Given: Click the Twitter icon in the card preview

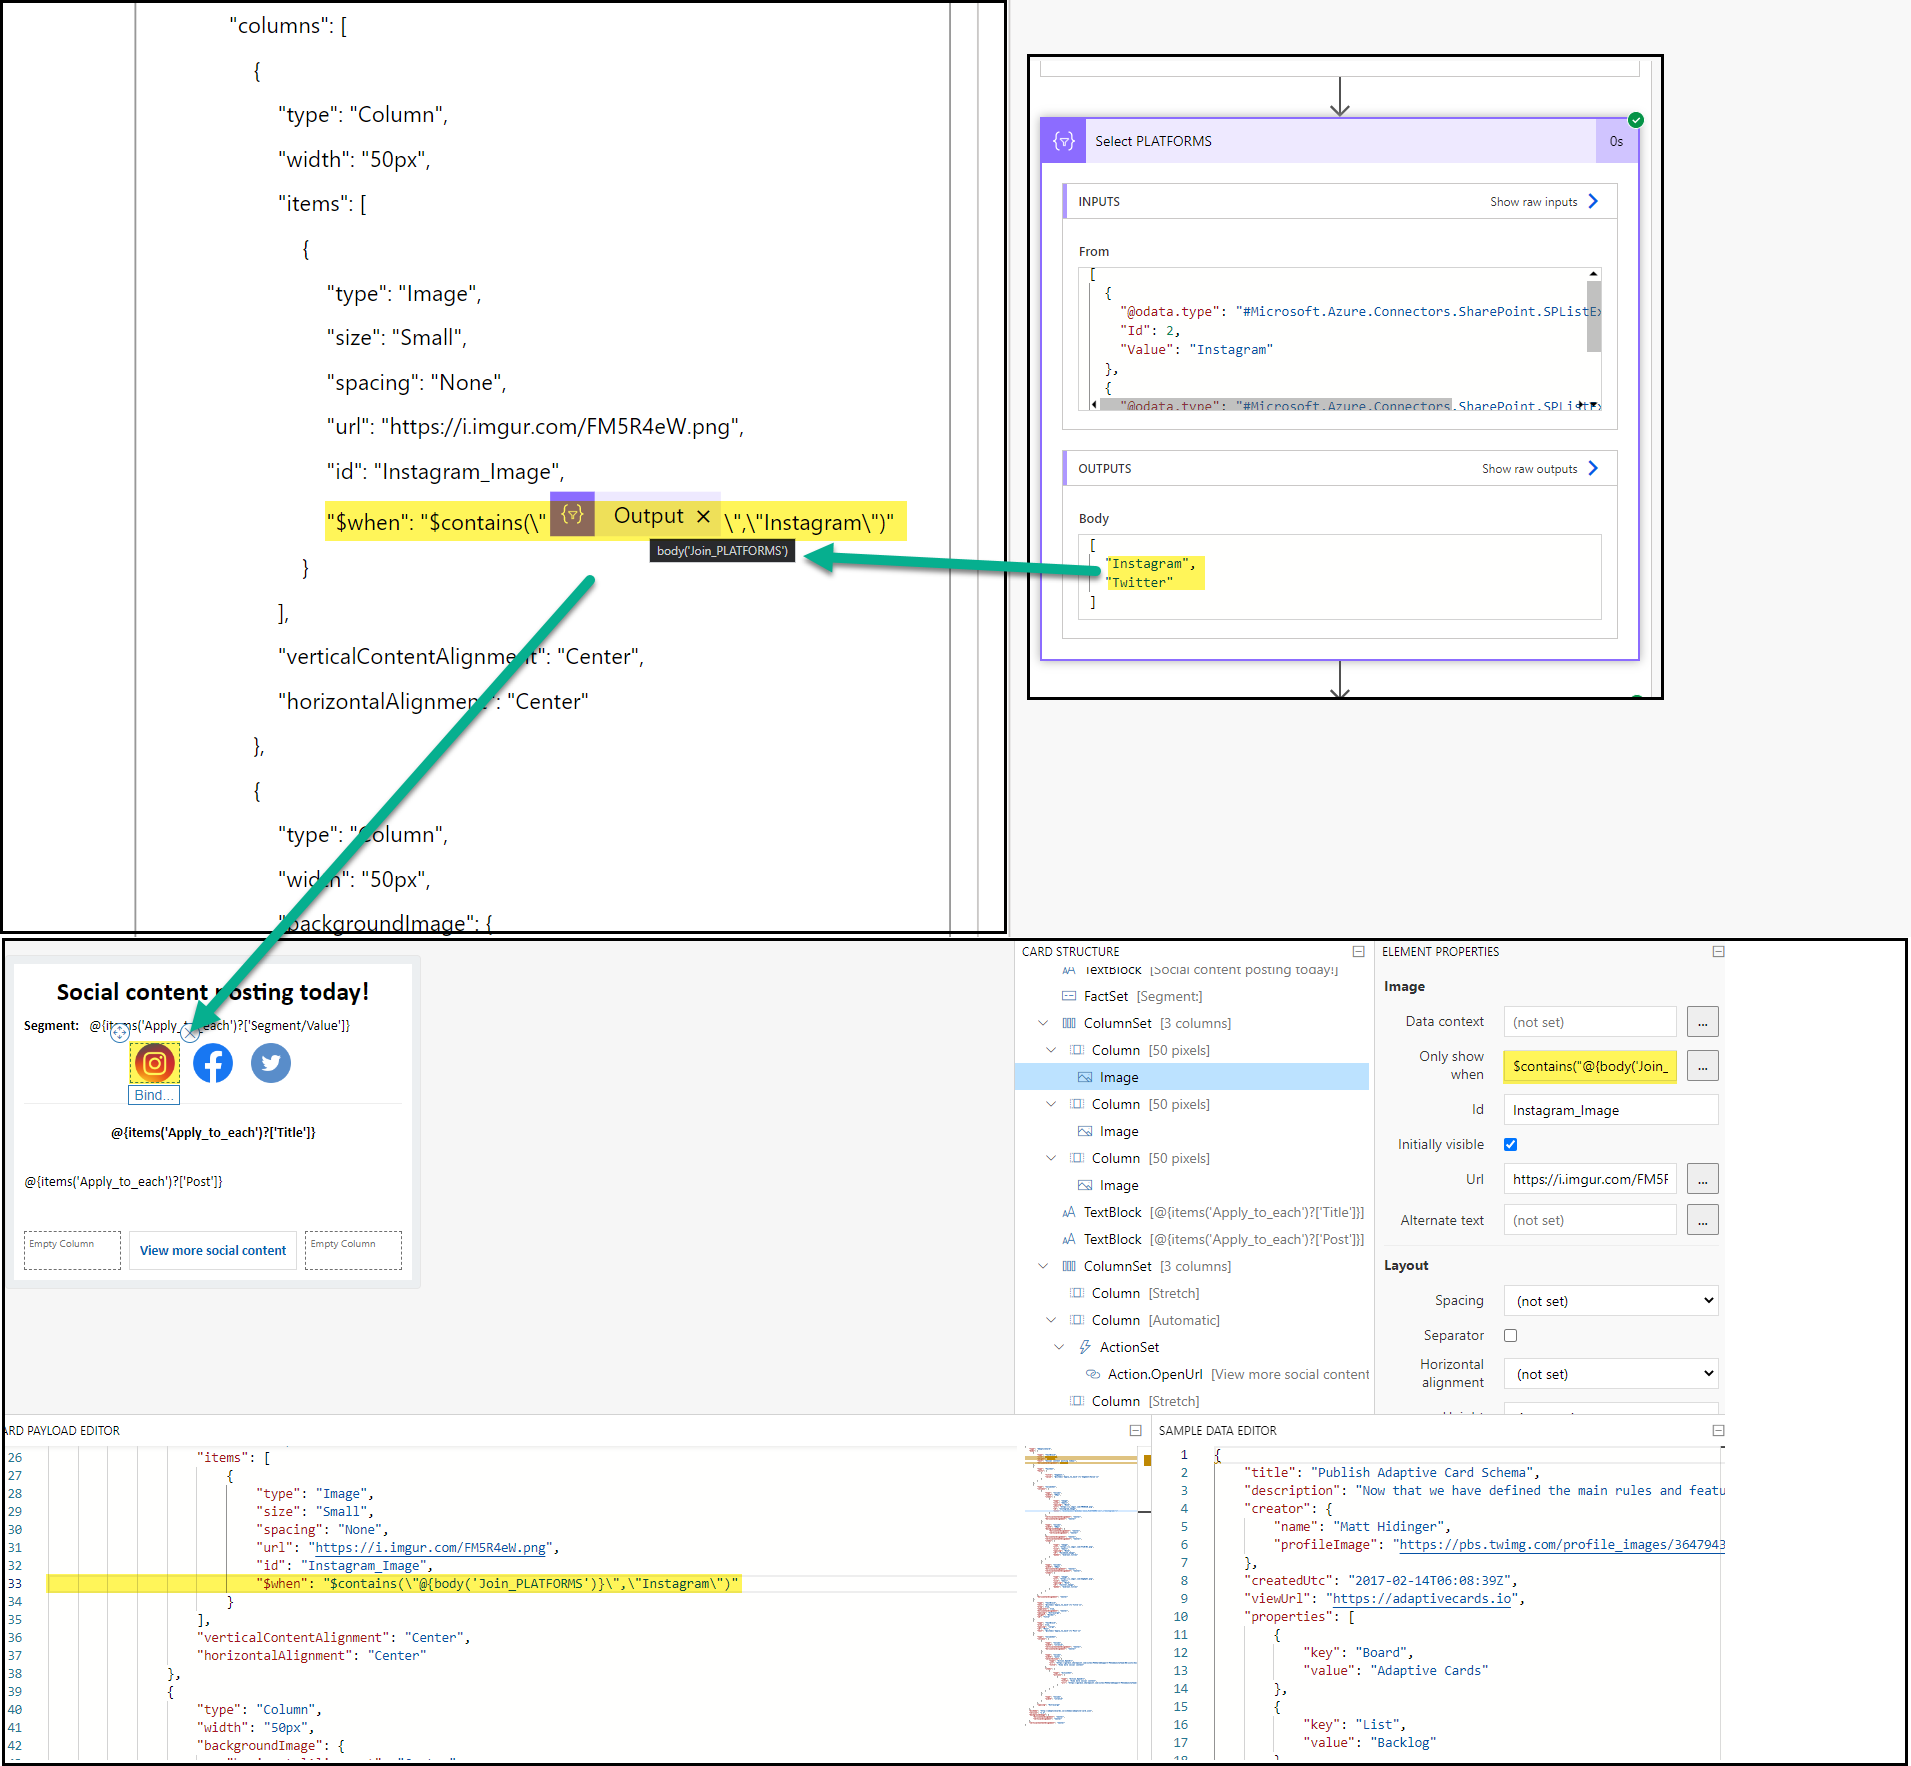Looking at the screenshot, I should (270, 1063).
